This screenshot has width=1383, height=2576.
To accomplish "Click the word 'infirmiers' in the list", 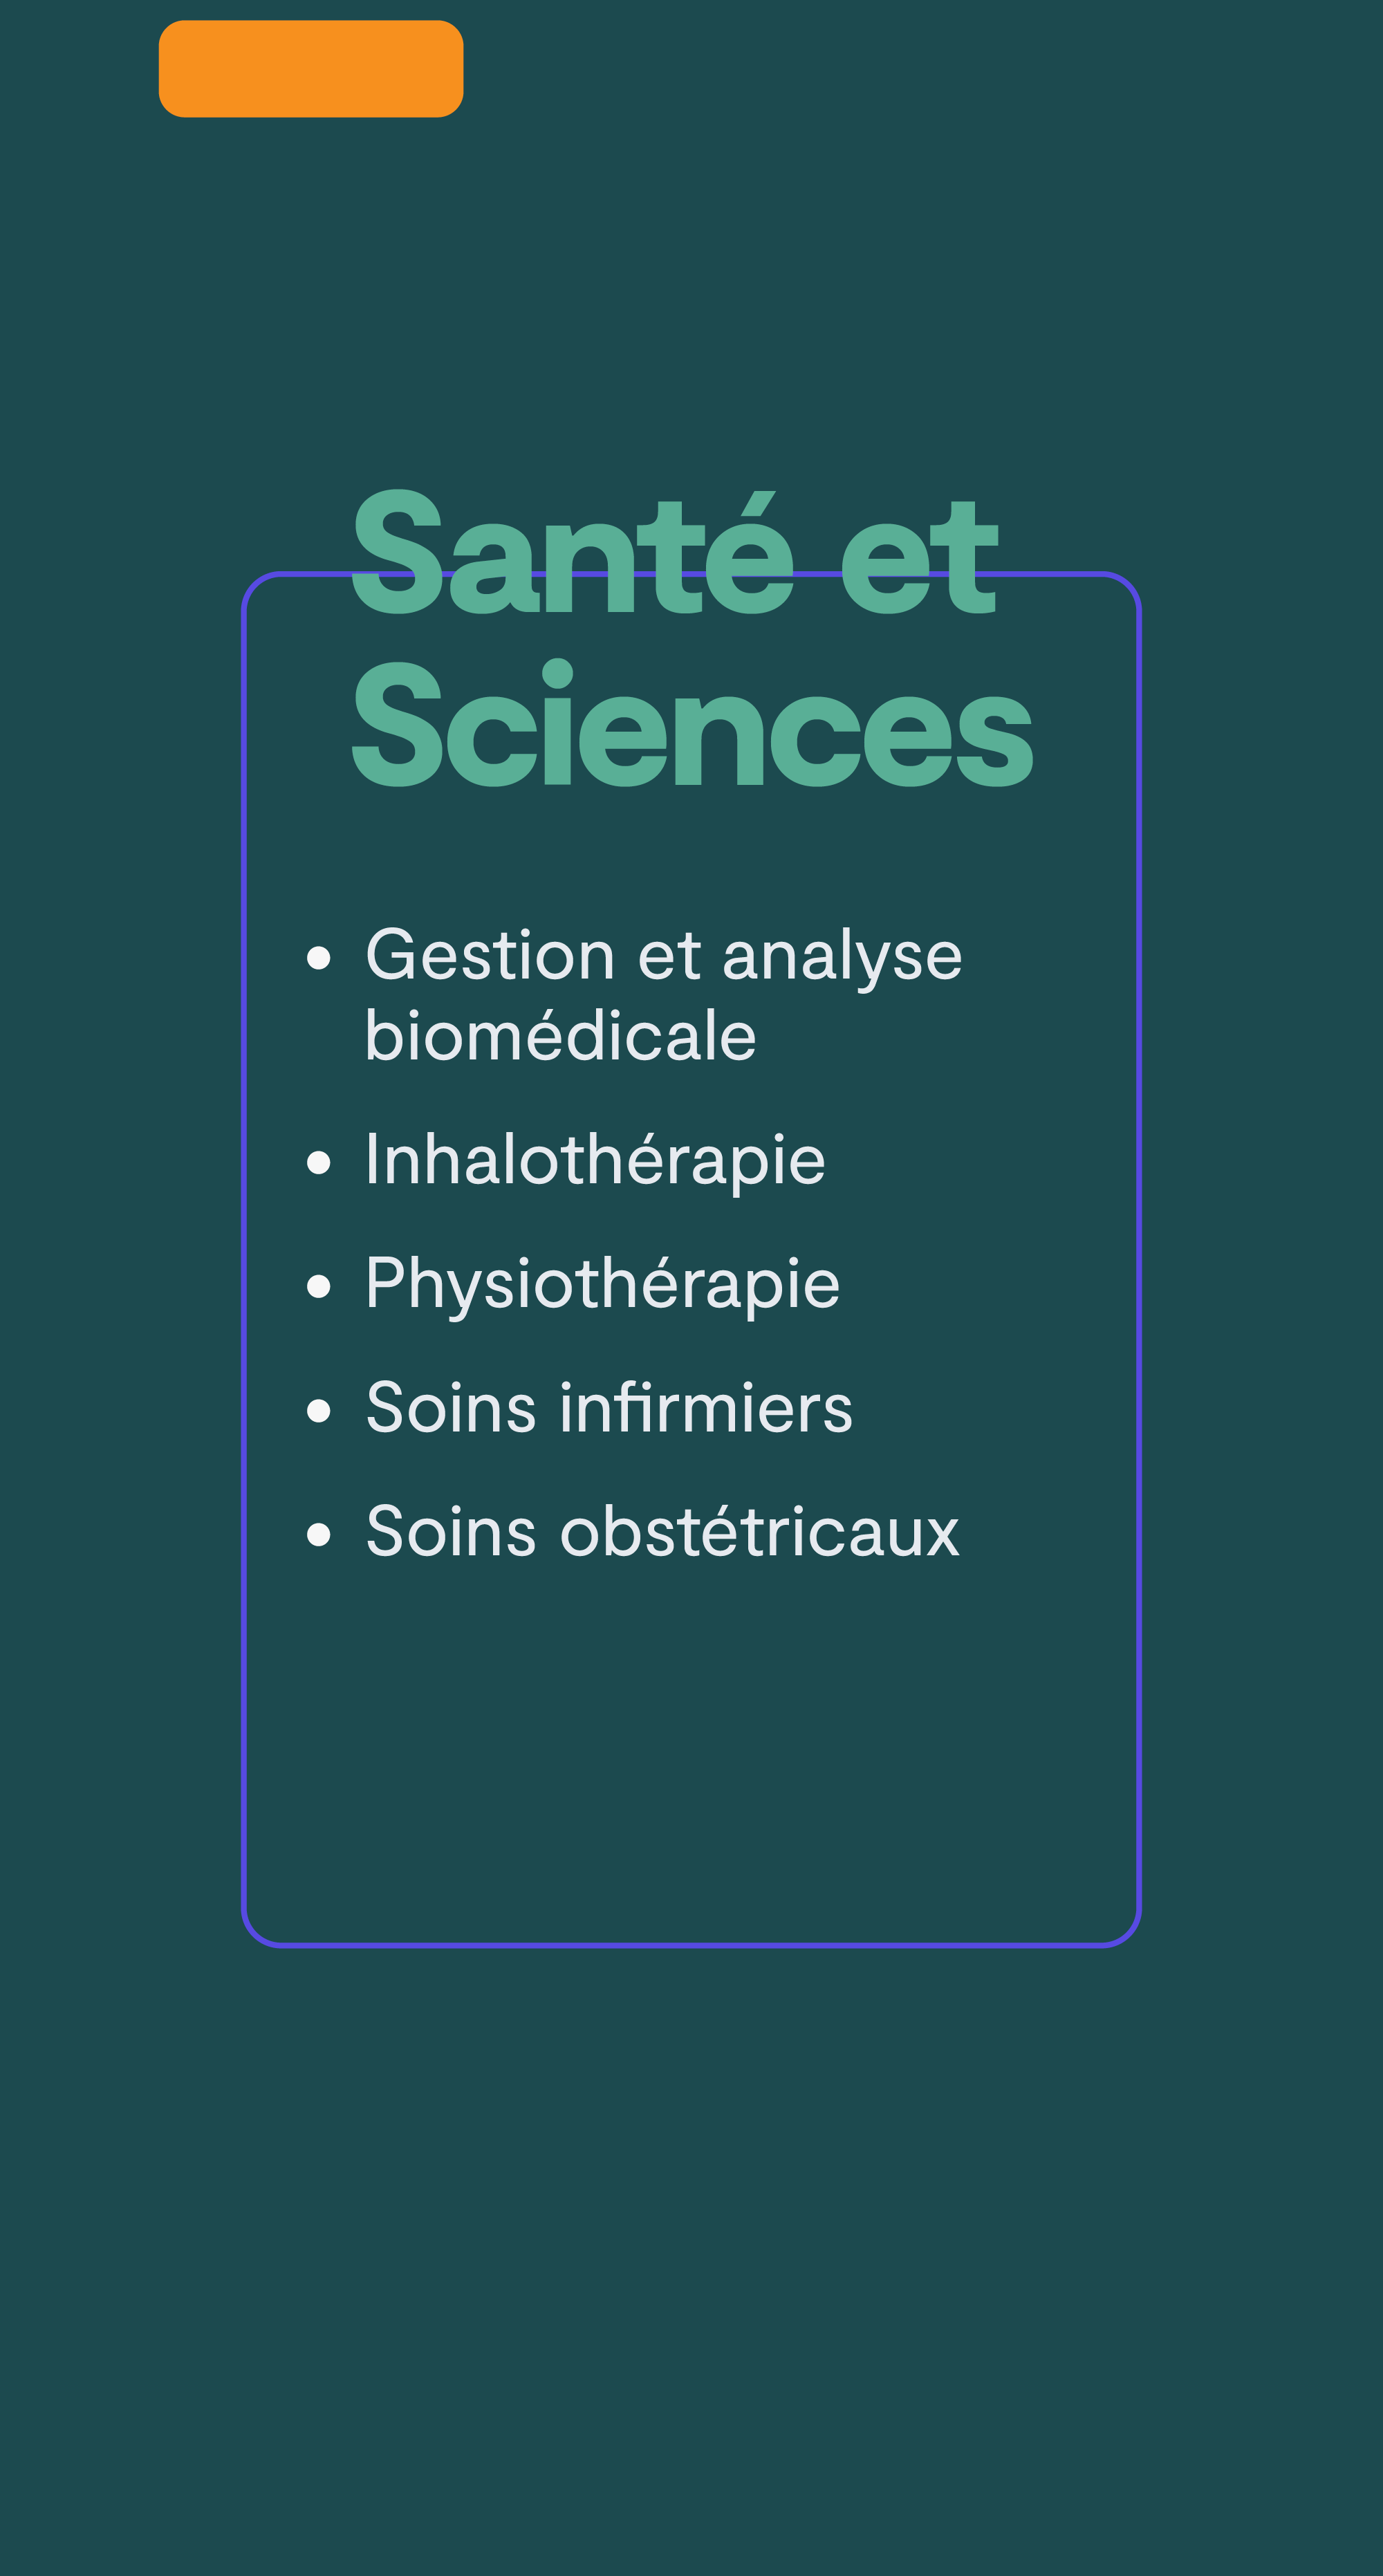I will click(706, 1408).
